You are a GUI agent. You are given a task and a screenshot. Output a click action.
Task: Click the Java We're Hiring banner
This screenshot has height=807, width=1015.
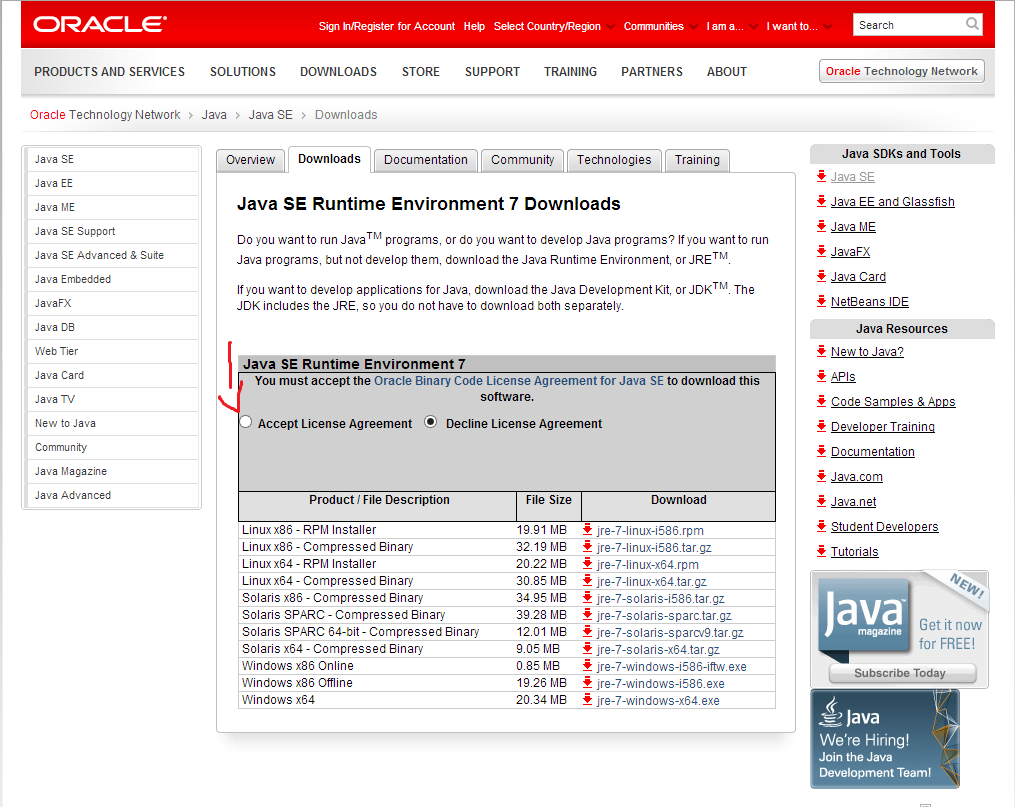[x=884, y=738]
